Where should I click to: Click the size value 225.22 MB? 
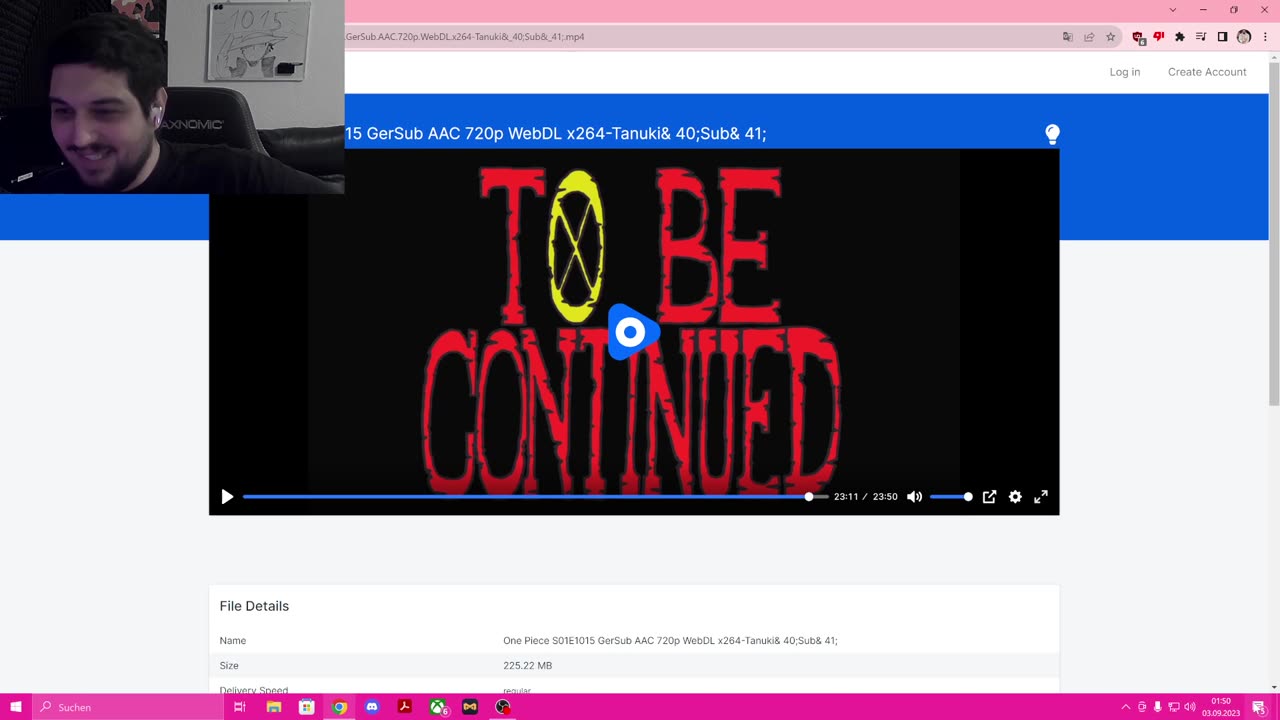527,666
